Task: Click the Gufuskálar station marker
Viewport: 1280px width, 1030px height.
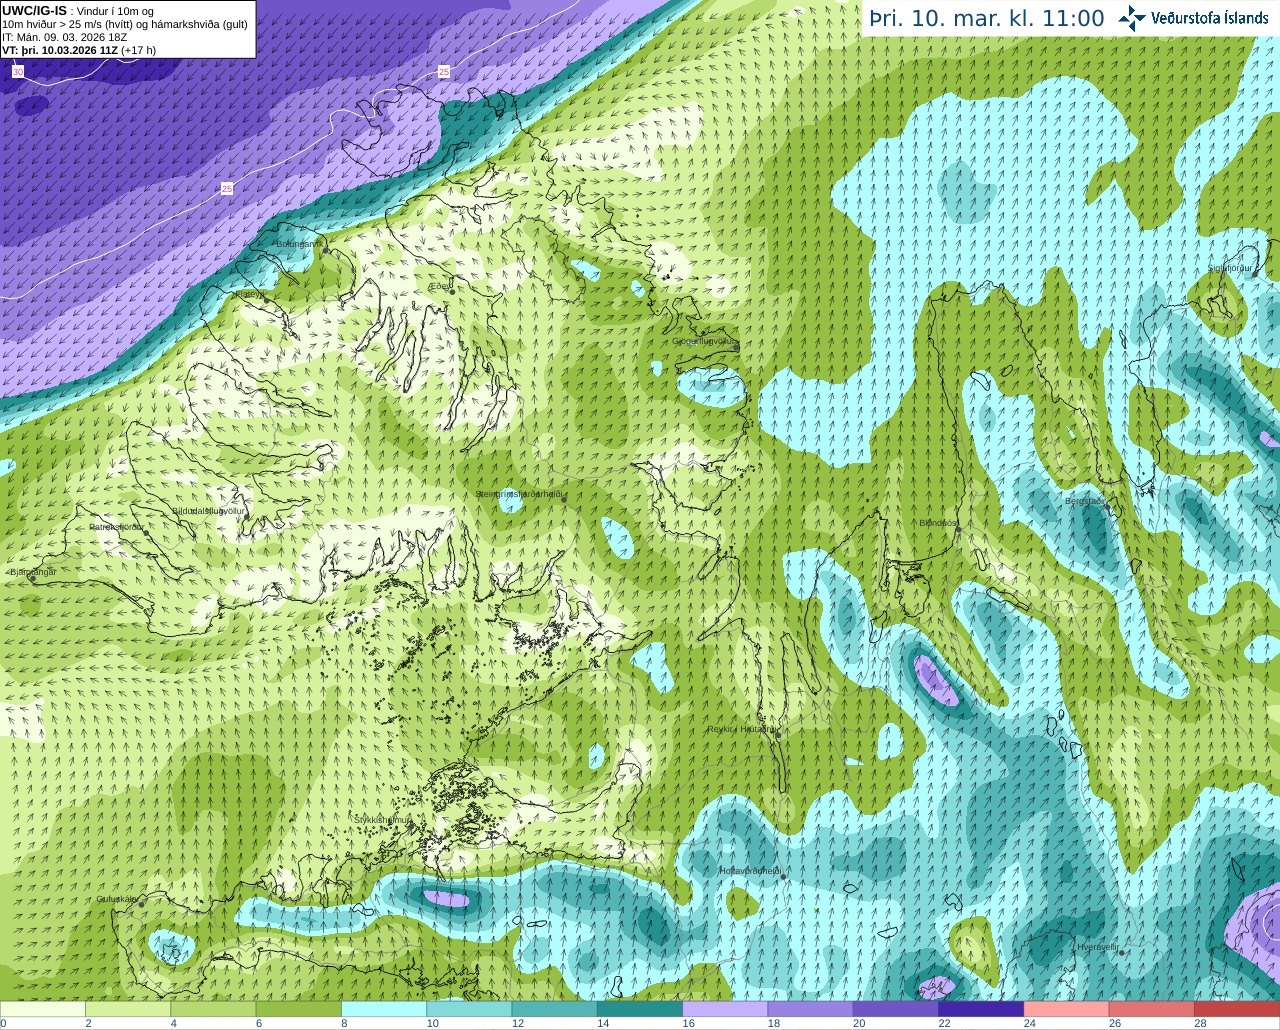Action: click(x=141, y=904)
